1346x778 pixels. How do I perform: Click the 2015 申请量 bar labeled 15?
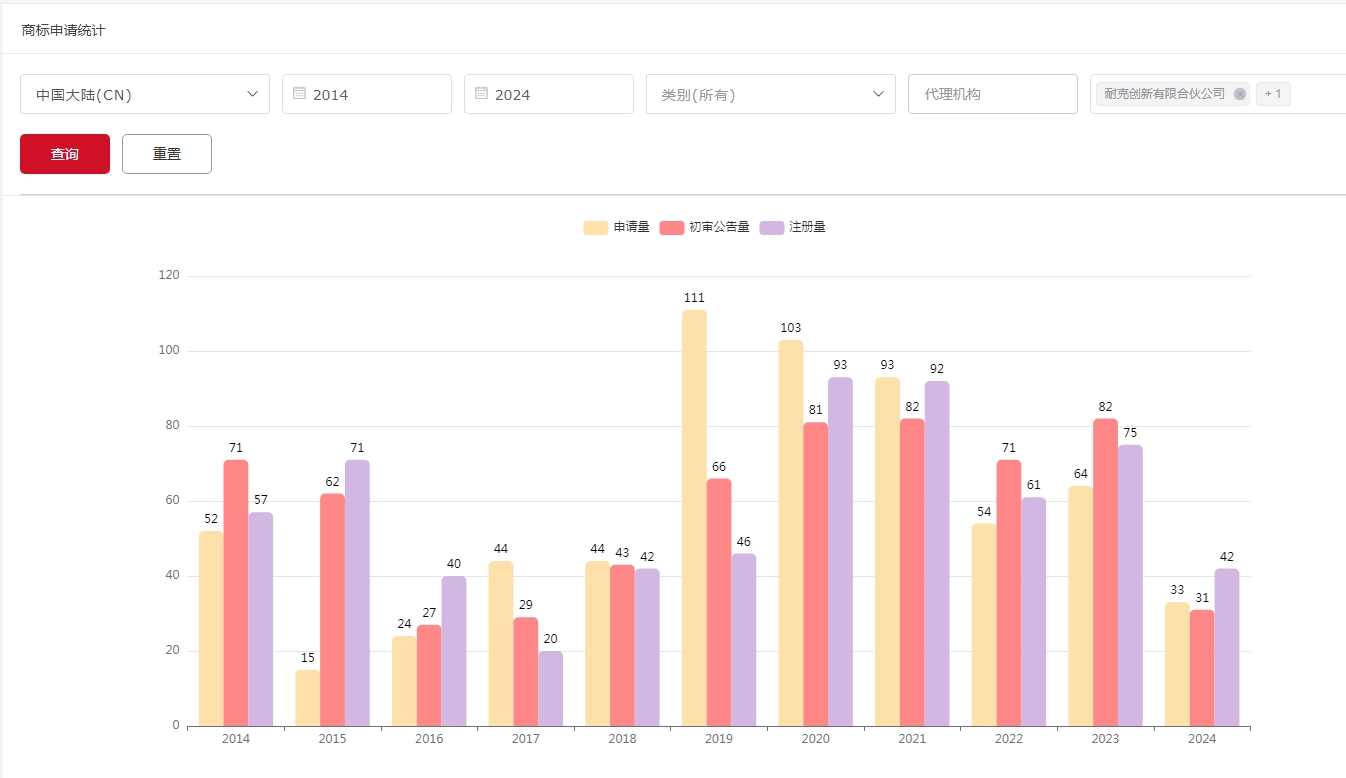click(x=307, y=698)
